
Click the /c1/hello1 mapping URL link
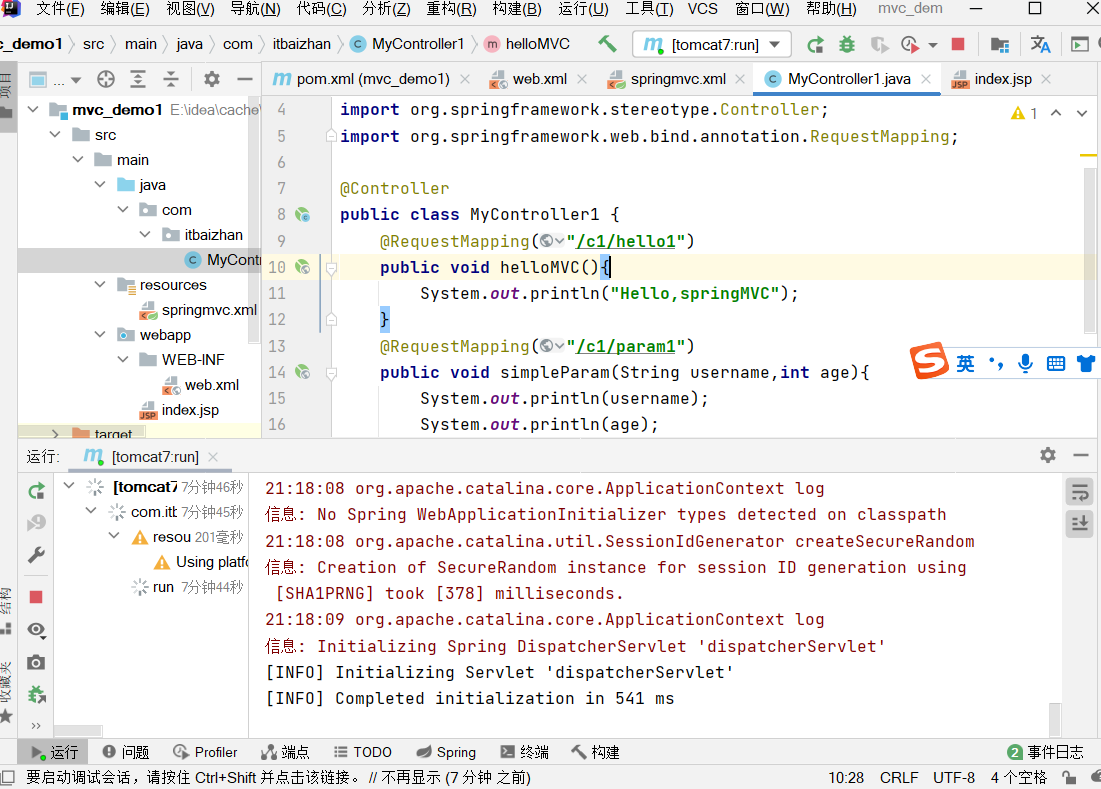626,241
